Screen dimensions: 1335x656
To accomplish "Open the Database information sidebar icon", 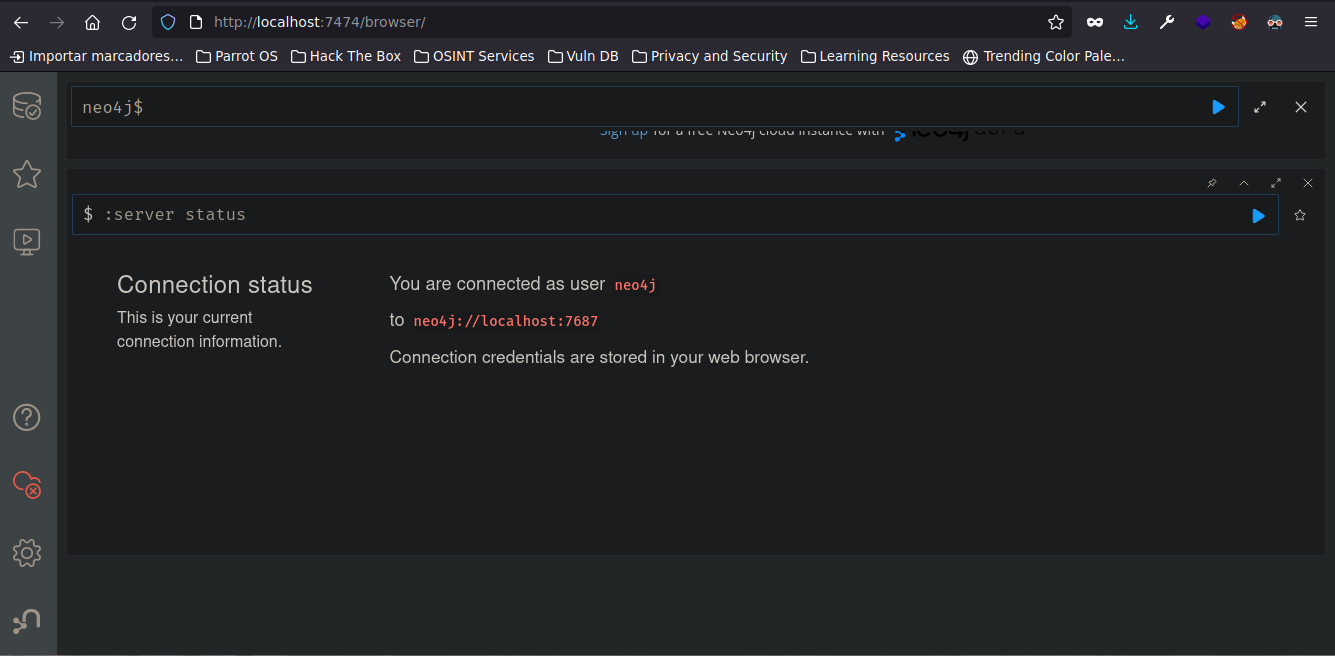I will (x=27, y=106).
